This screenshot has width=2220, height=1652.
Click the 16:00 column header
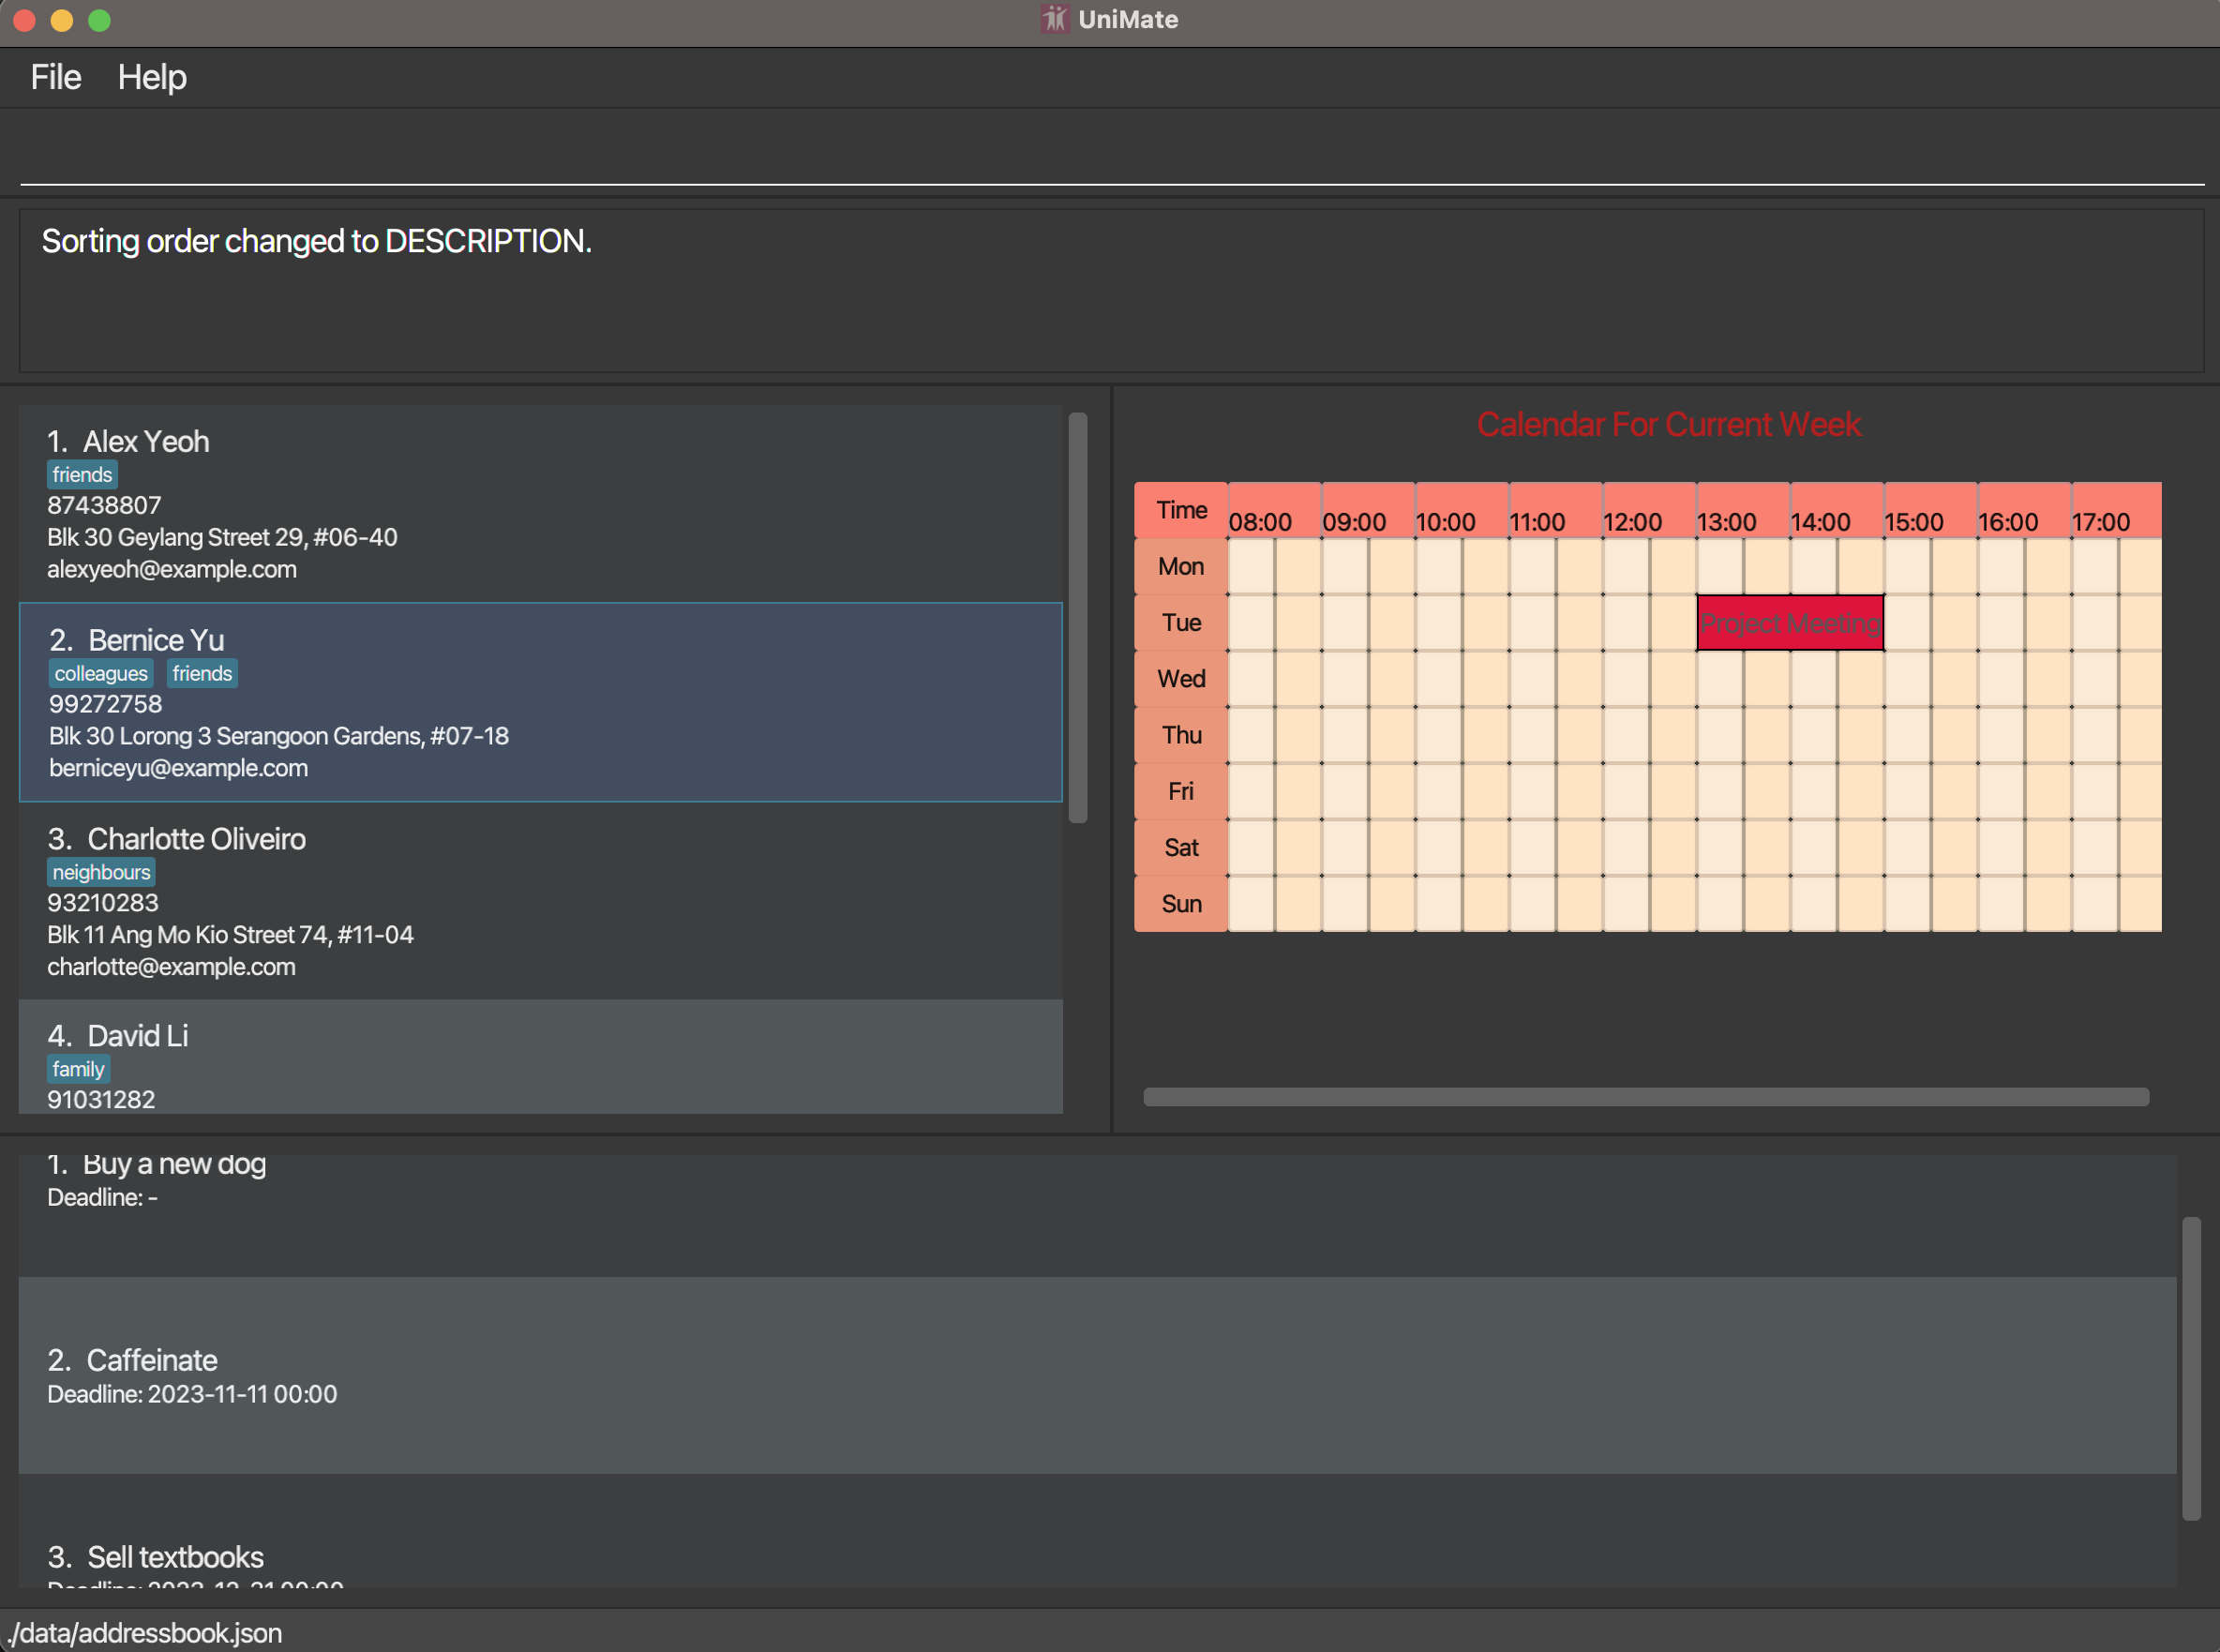point(2025,510)
